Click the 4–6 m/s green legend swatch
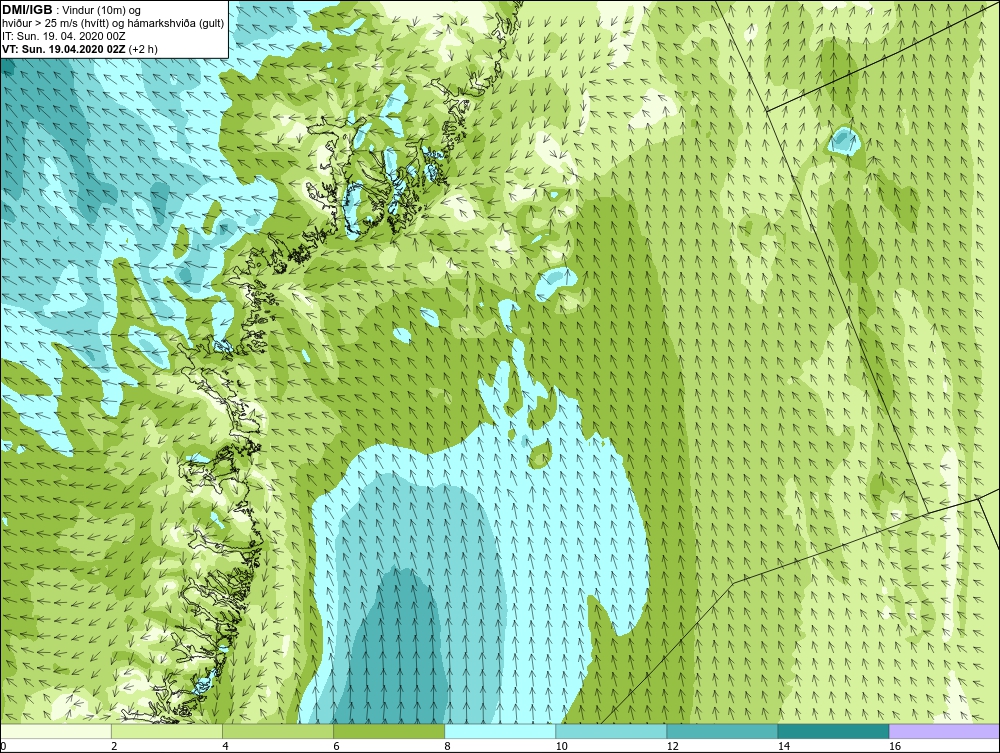This screenshot has width=1000, height=753. click(277, 731)
